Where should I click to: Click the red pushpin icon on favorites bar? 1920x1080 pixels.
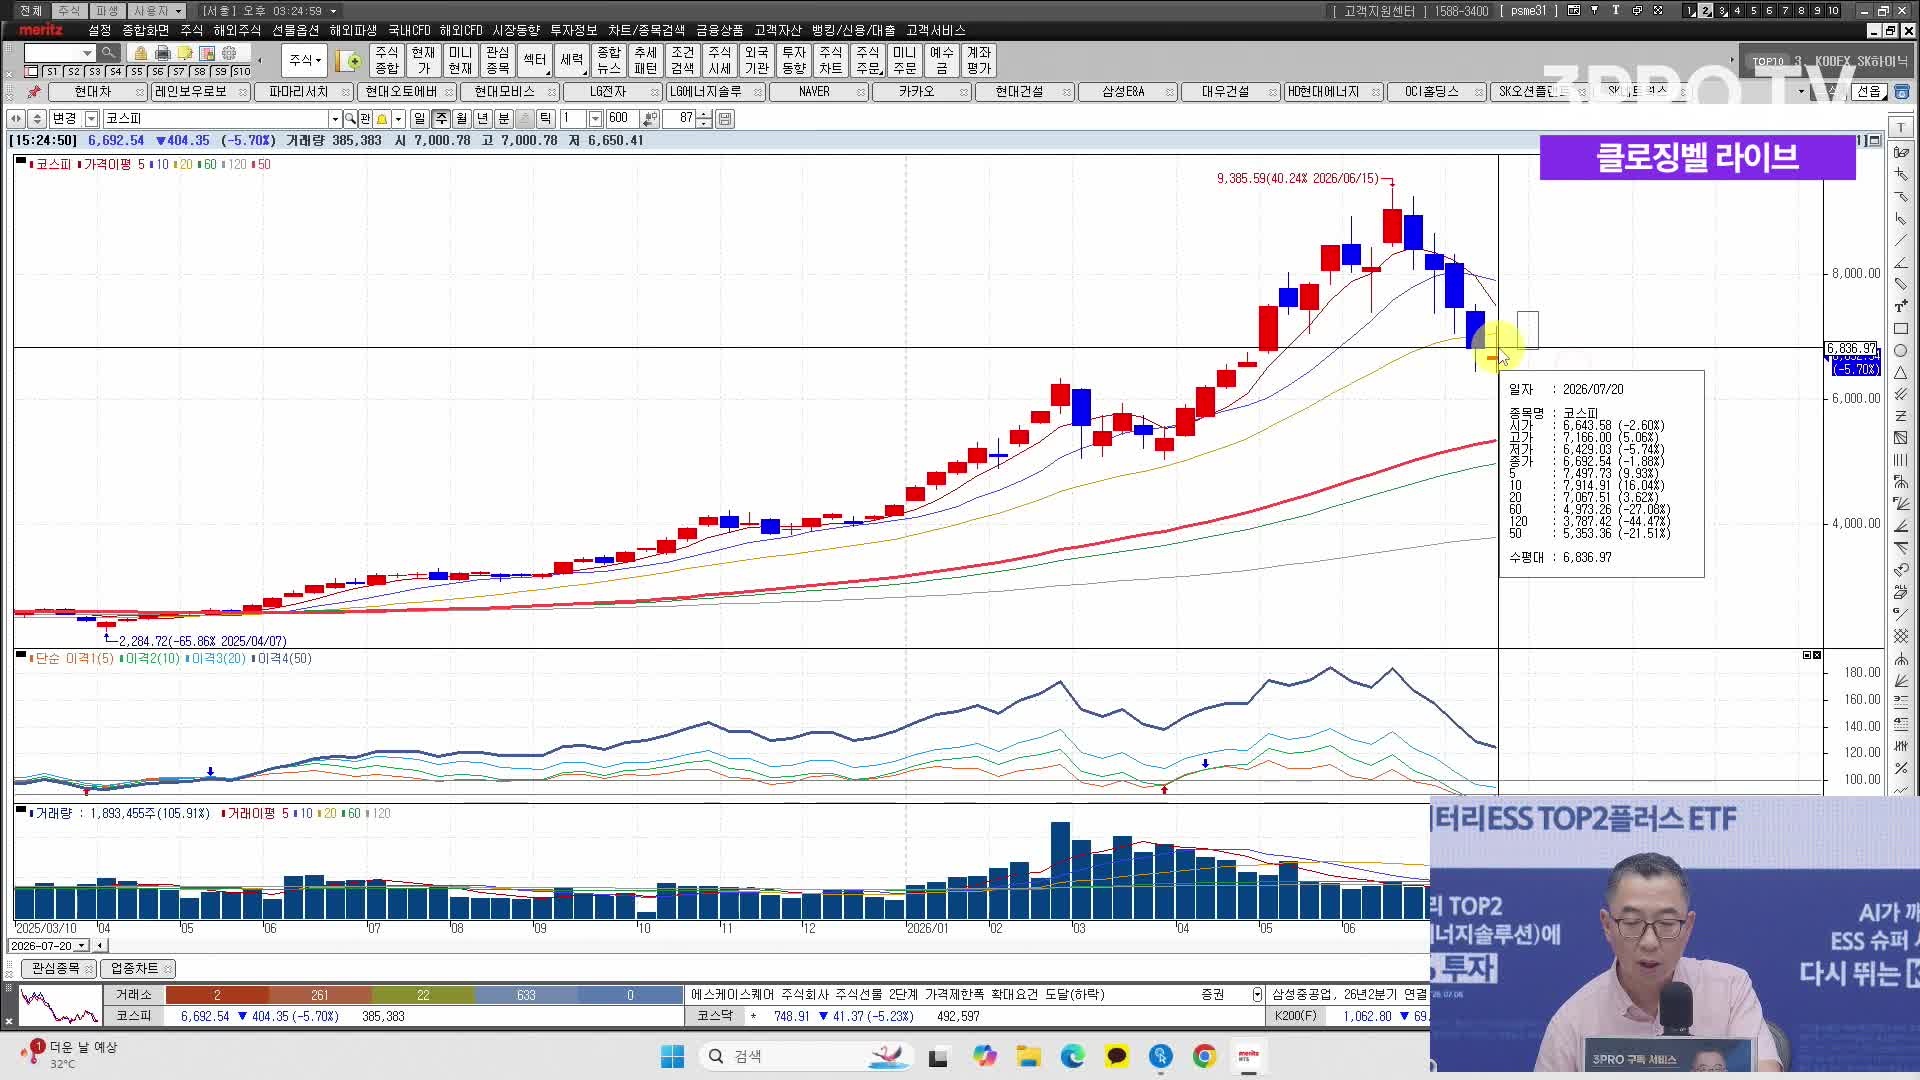[x=34, y=91]
